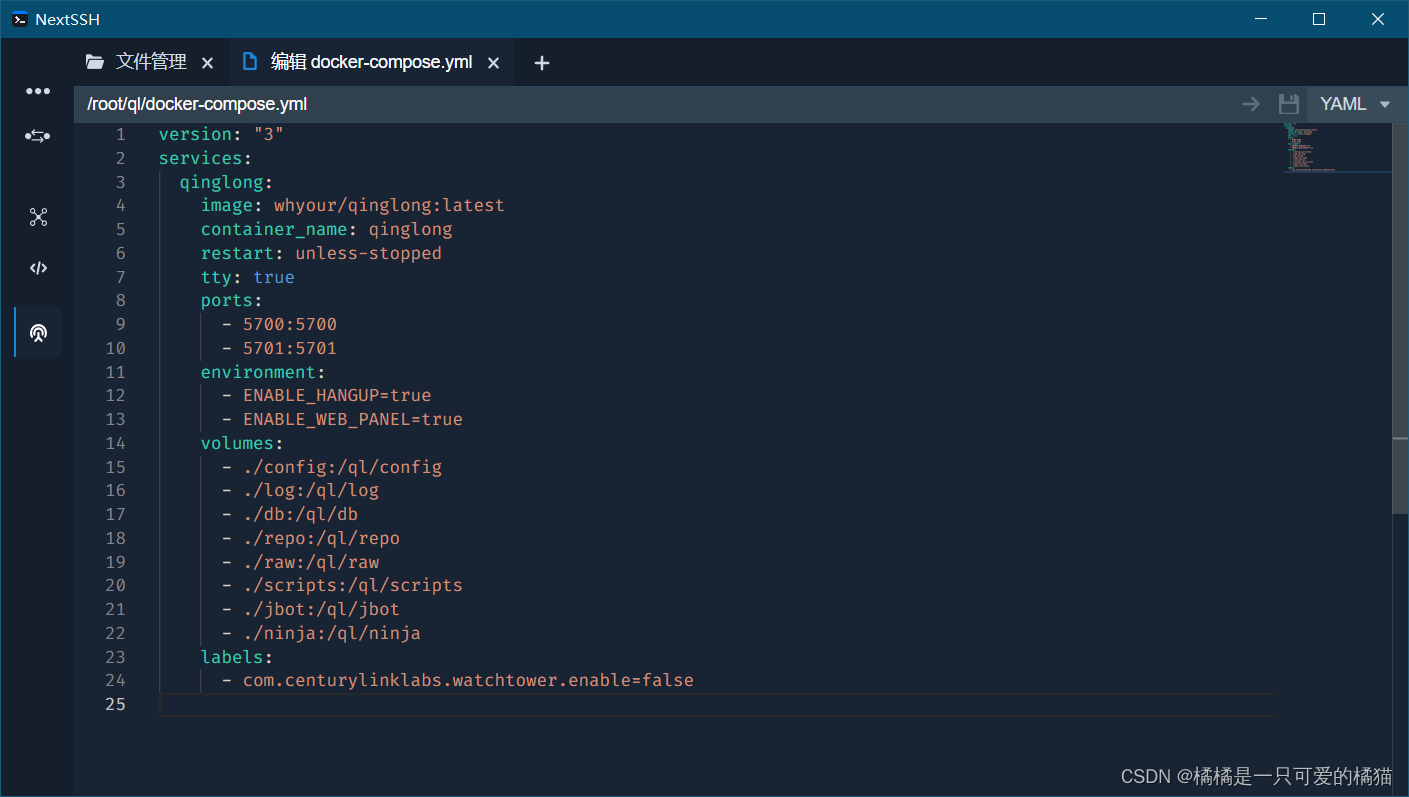Click './config:/ql/config' volume entry
Screen dimensions: 1409x797
[342, 467]
